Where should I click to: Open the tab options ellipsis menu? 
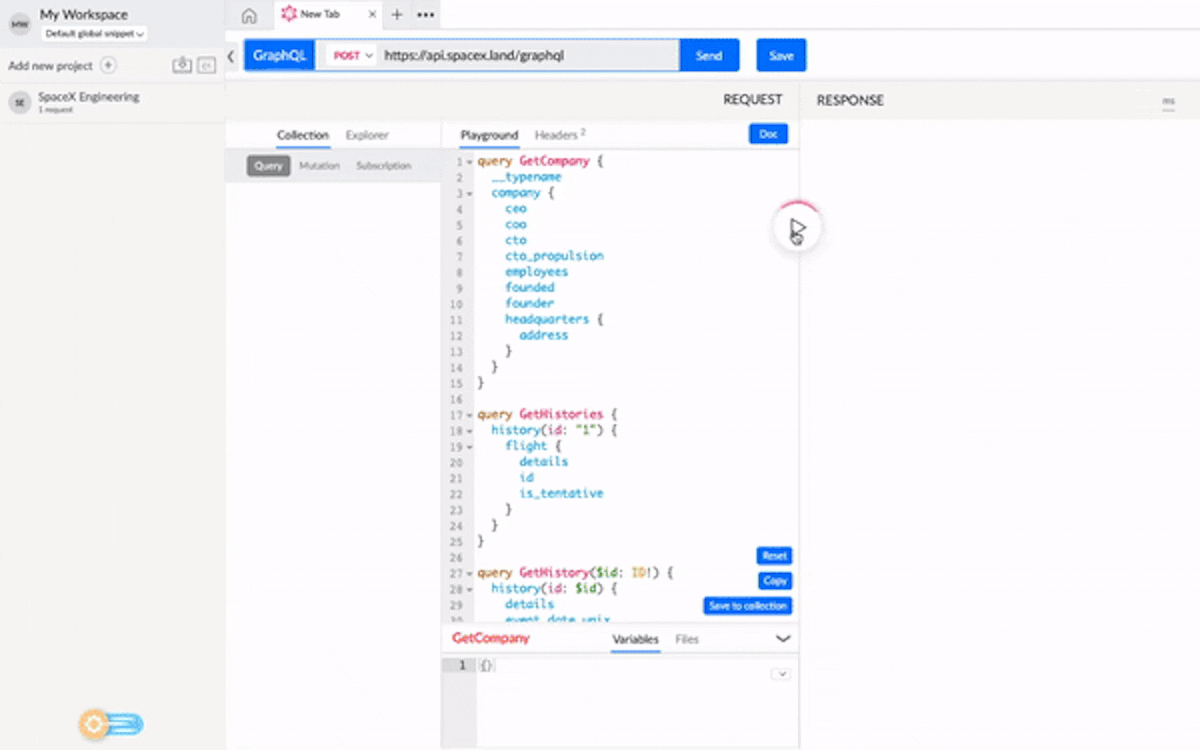pos(426,15)
